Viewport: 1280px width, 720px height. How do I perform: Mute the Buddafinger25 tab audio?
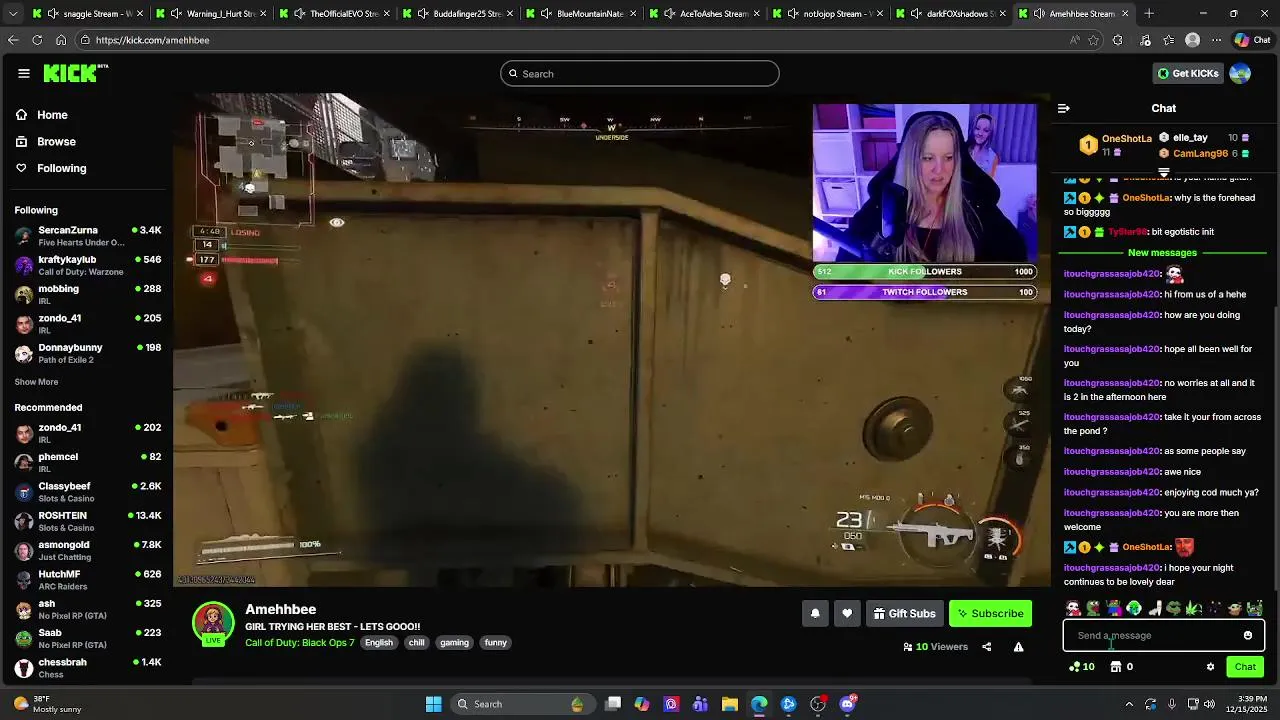click(x=423, y=14)
